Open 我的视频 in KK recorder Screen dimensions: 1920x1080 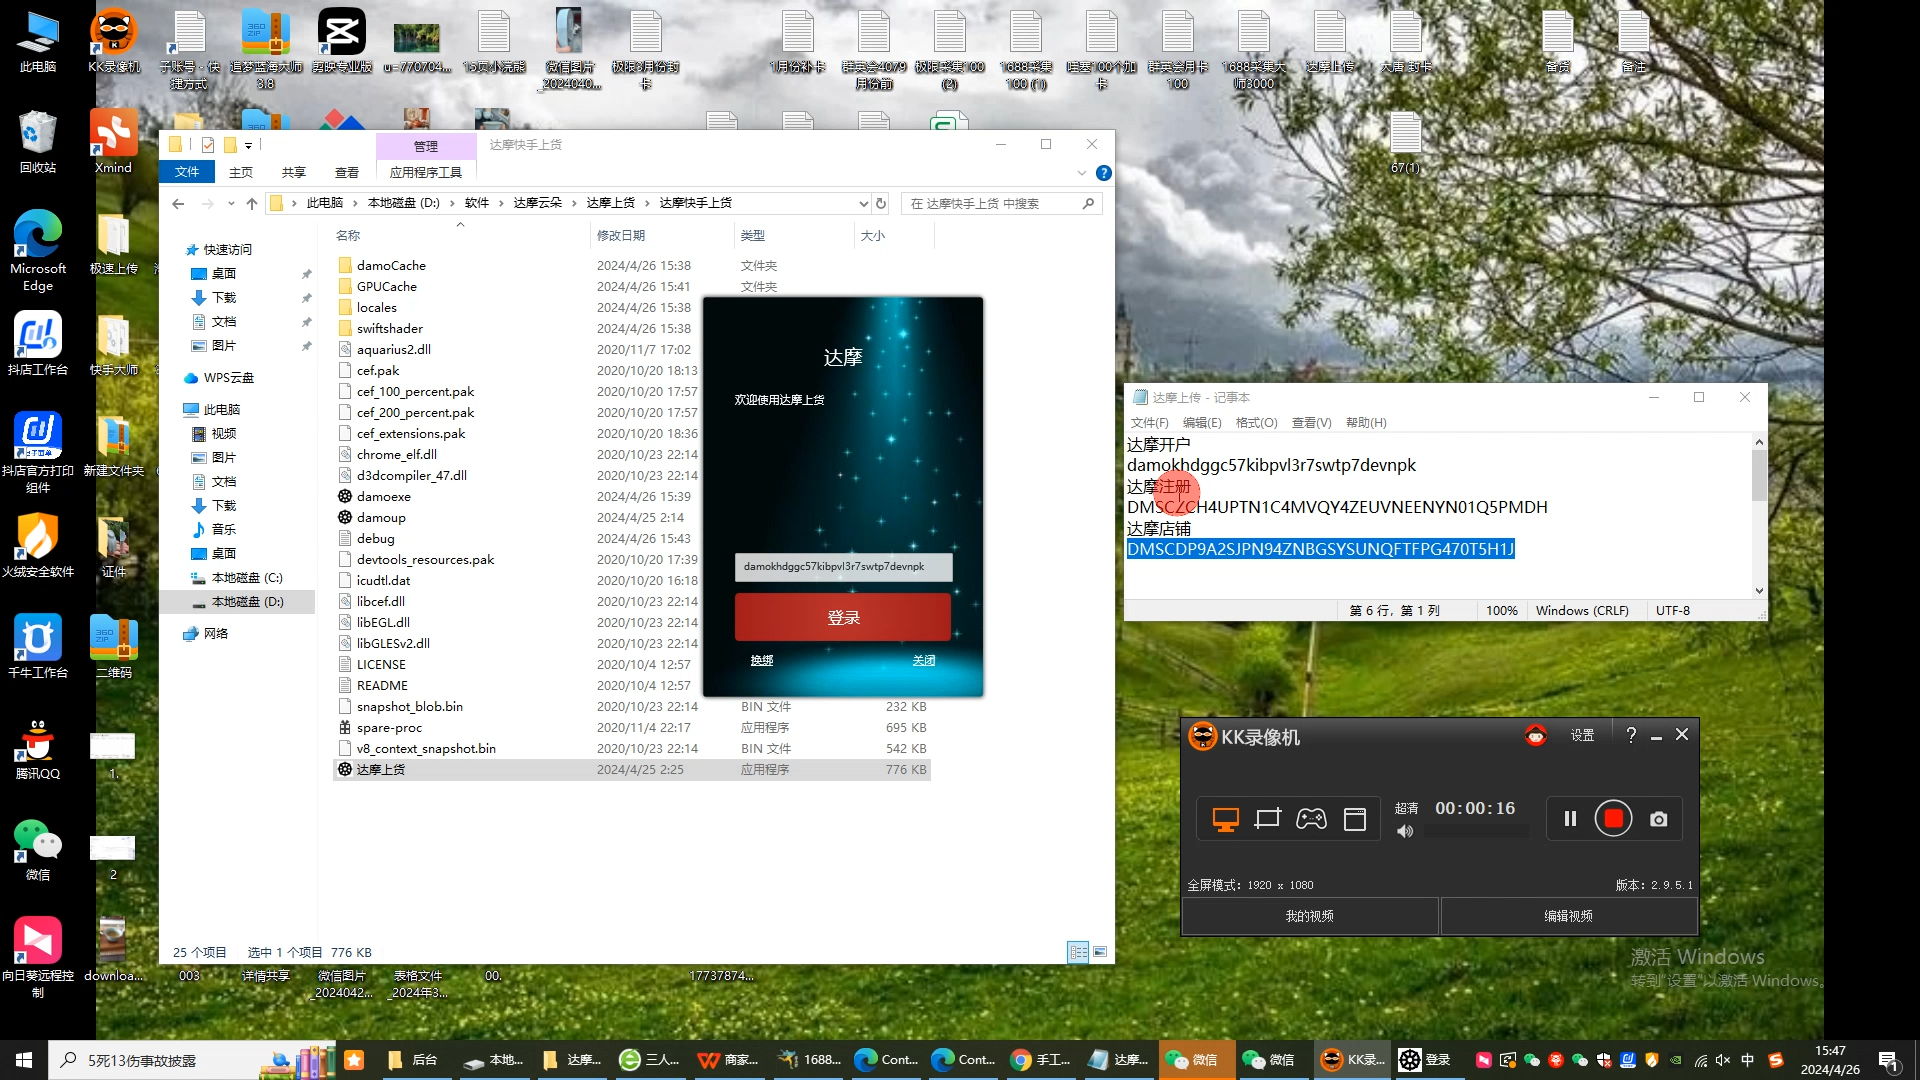(1309, 915)
